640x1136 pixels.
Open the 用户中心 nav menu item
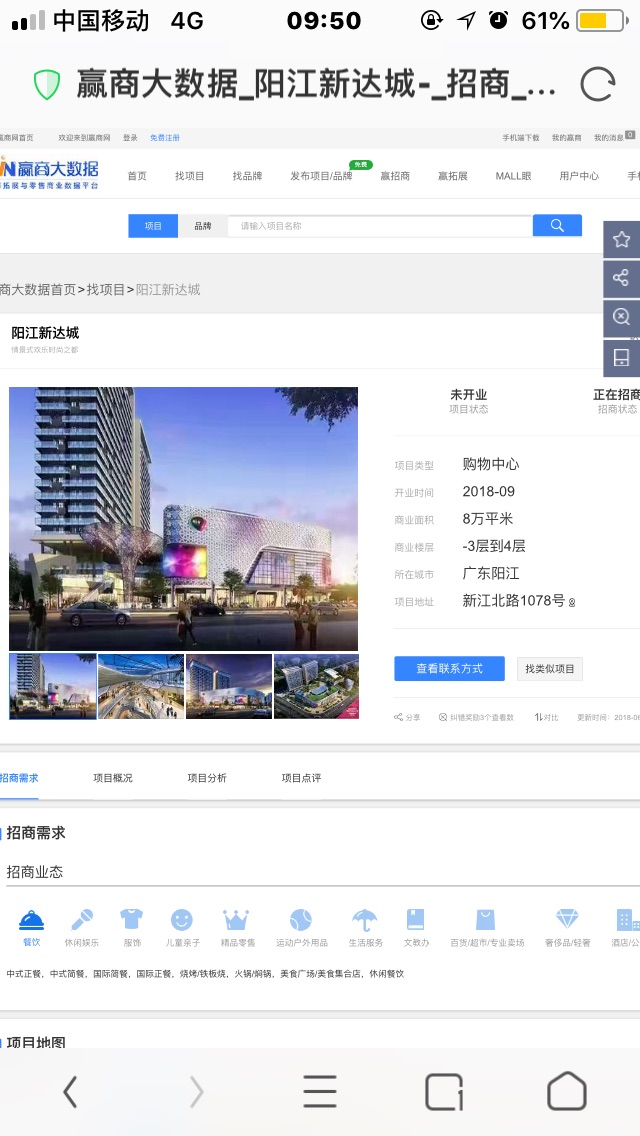579,176
